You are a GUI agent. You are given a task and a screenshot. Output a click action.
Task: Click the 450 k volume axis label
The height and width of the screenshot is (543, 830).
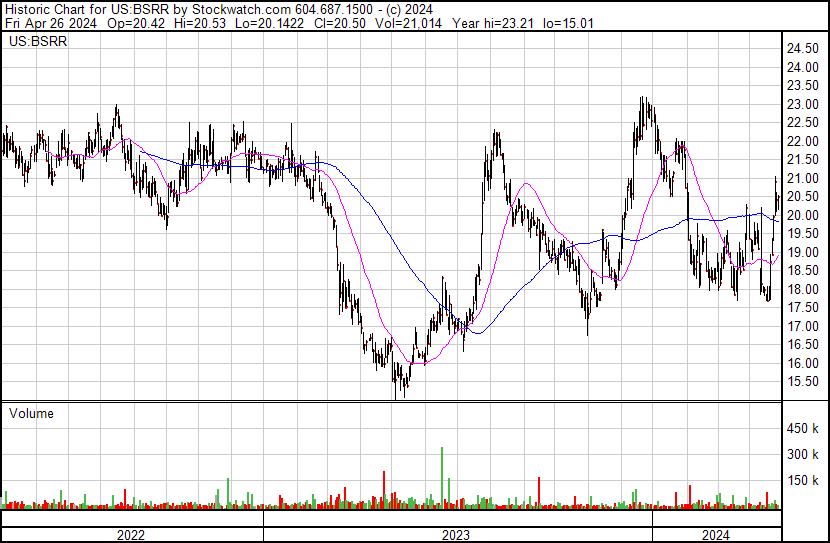pyautogui.click(x=802, y=428)
